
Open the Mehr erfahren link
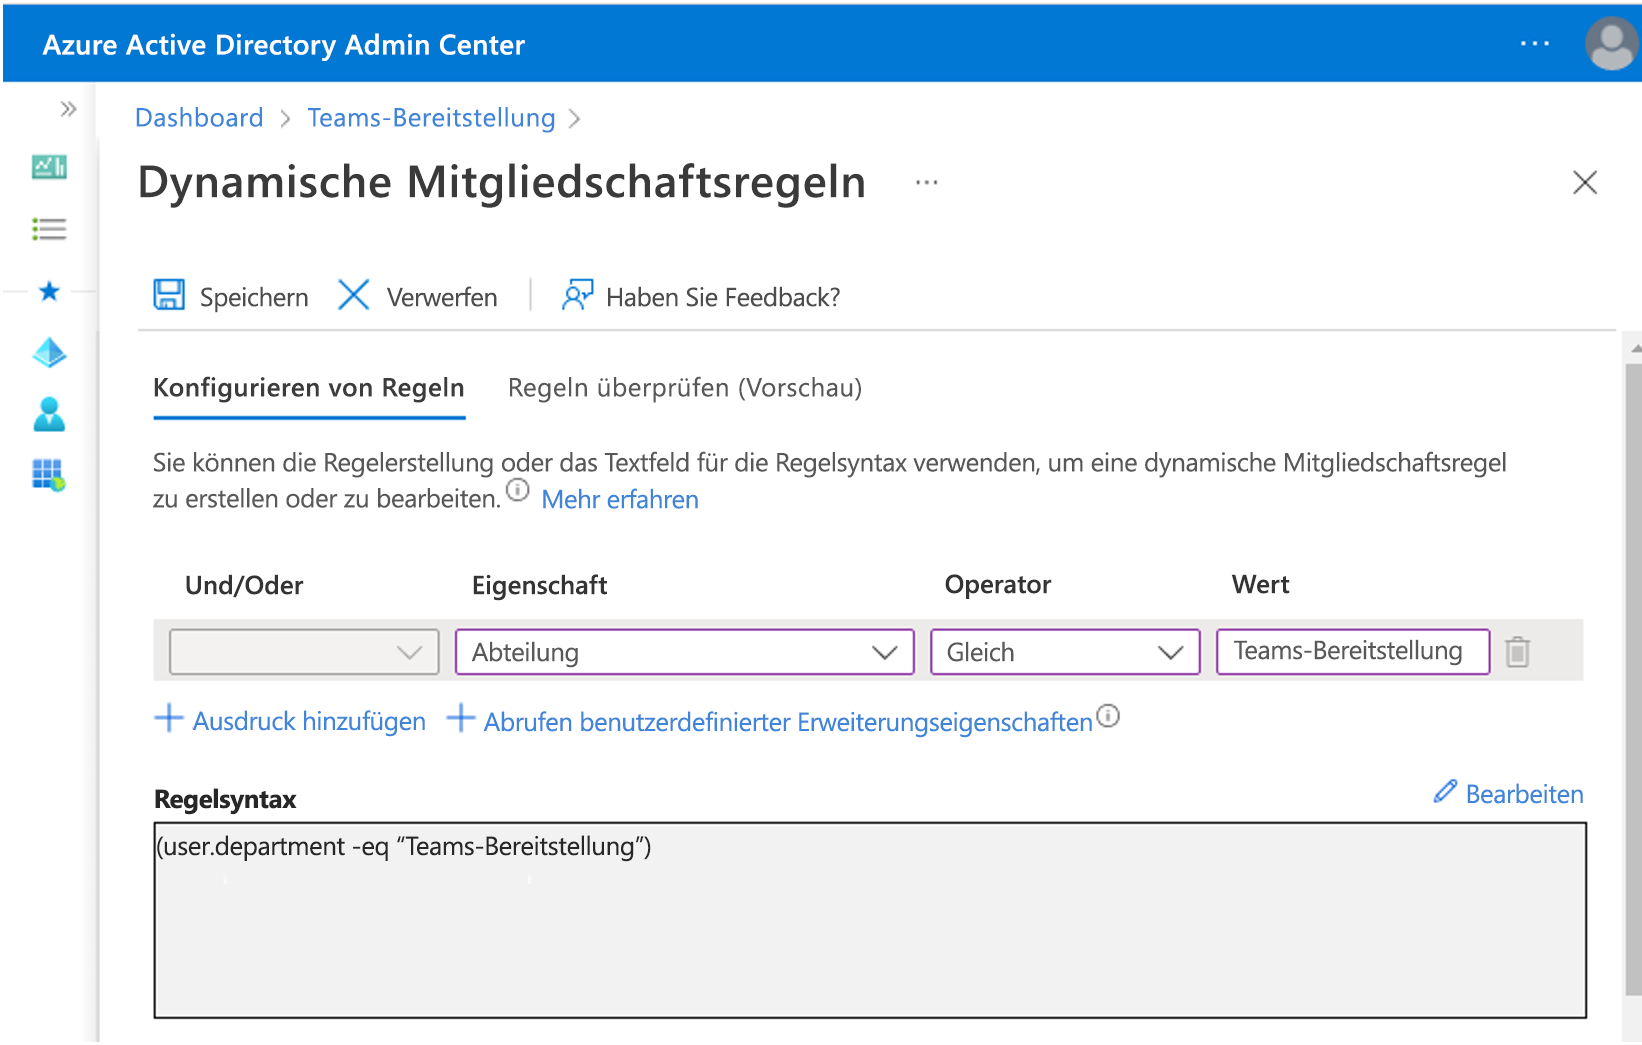pyautogui.click(x=620, y=499)
